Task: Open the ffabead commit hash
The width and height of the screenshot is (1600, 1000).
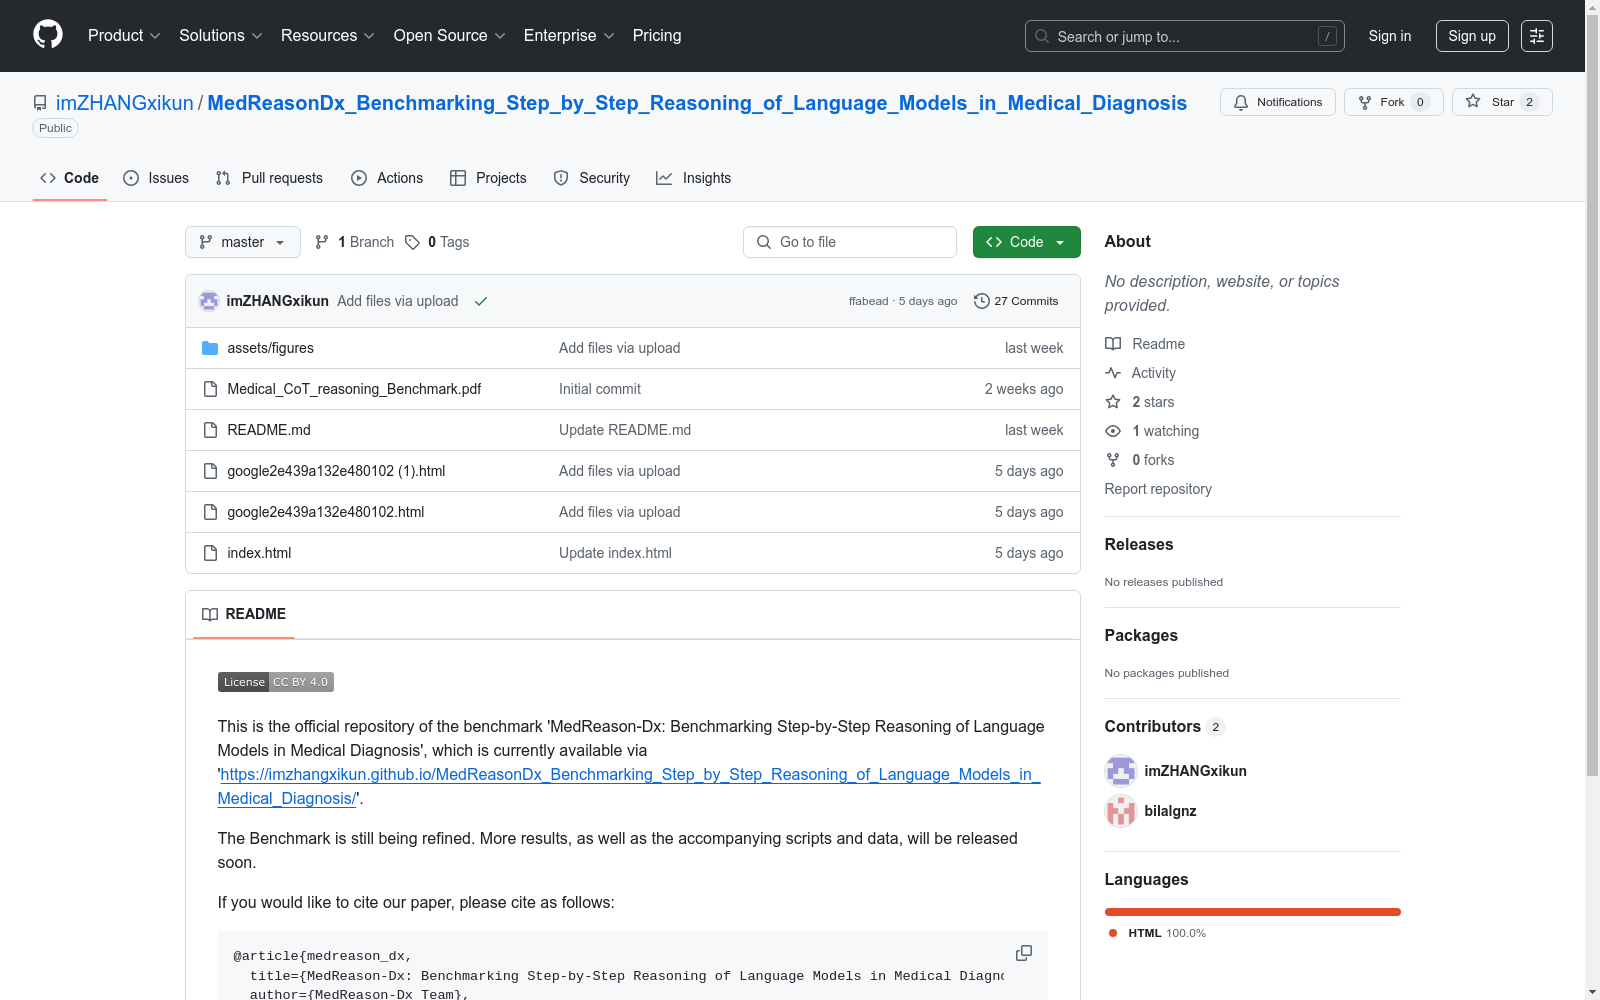Action: (x=868, y=301)
